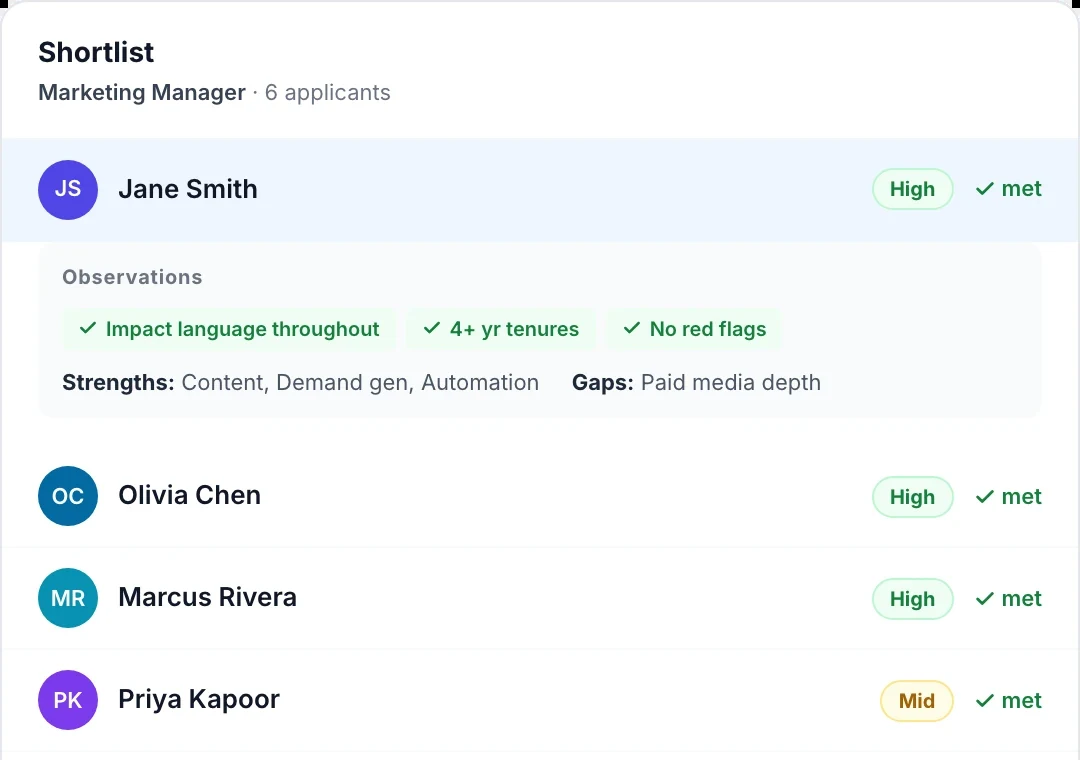Expand the Marcus Rivera applicant row
Screen dimensions: 1080x760
pos(540,598)
